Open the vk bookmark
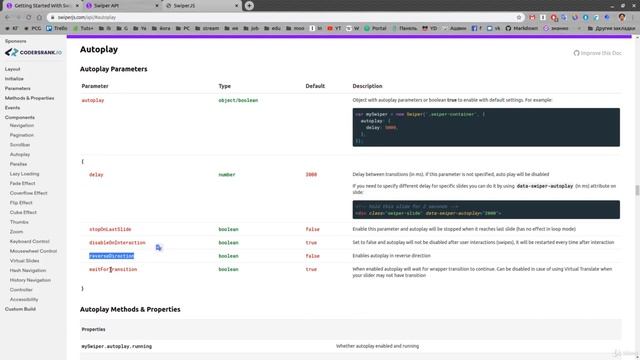The image size is (640, 360). (493, 29)
